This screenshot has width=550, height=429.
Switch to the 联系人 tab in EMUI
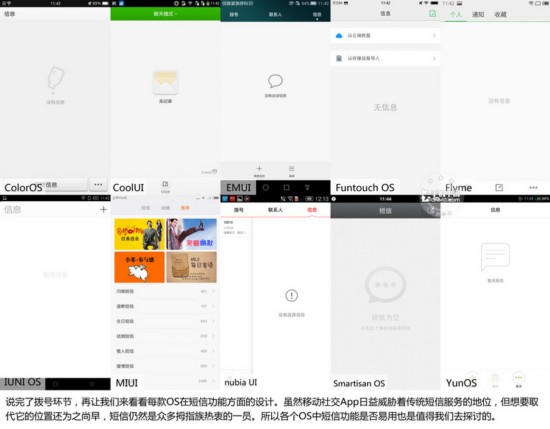(x=275, y=14)
